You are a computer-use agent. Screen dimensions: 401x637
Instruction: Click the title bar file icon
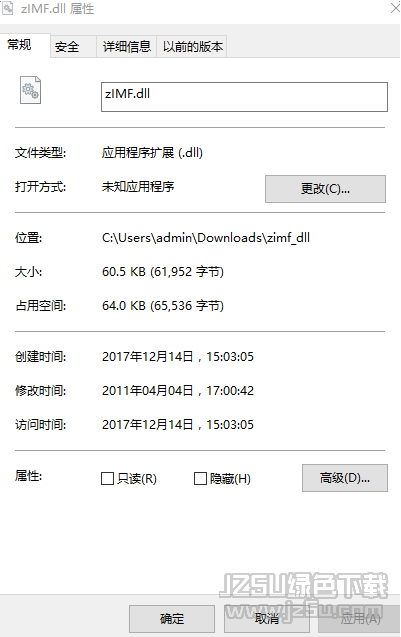click(x=7, y=8)
